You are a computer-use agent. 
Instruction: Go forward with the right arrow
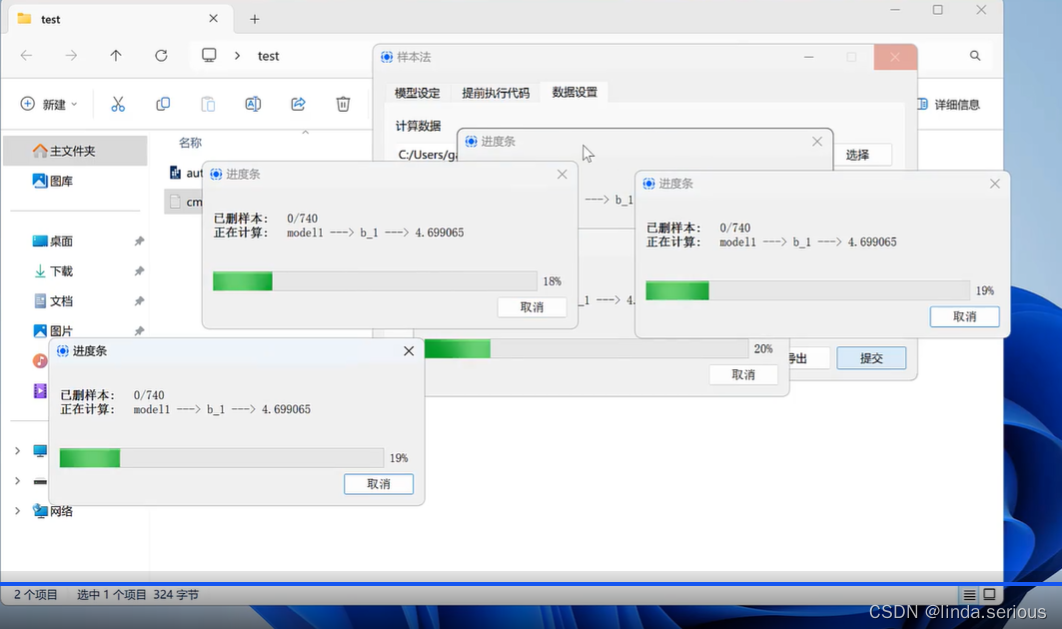click(71, 56)
